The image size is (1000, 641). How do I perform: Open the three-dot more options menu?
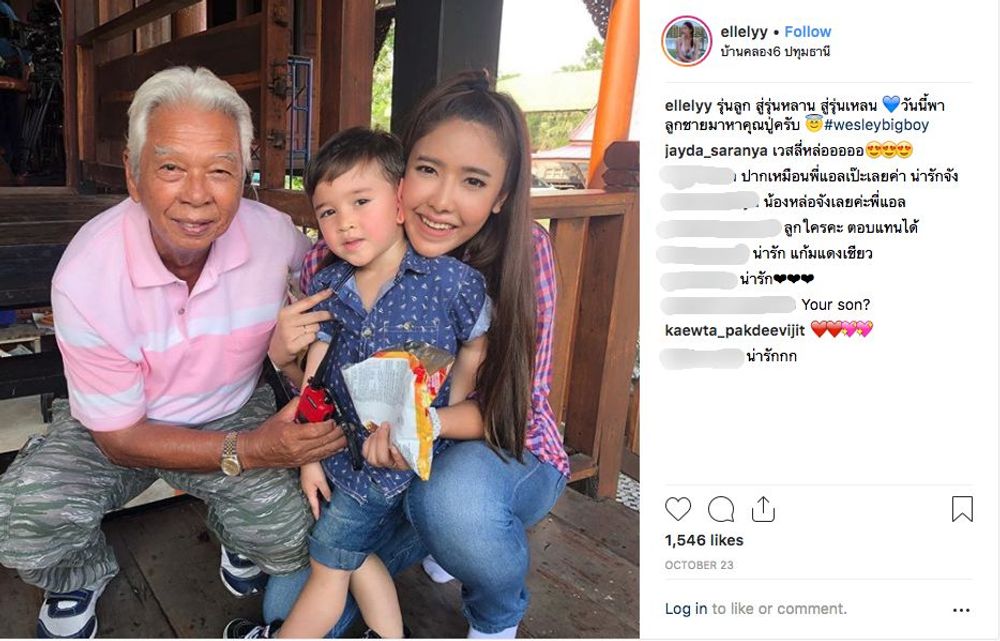click(961, 610)
